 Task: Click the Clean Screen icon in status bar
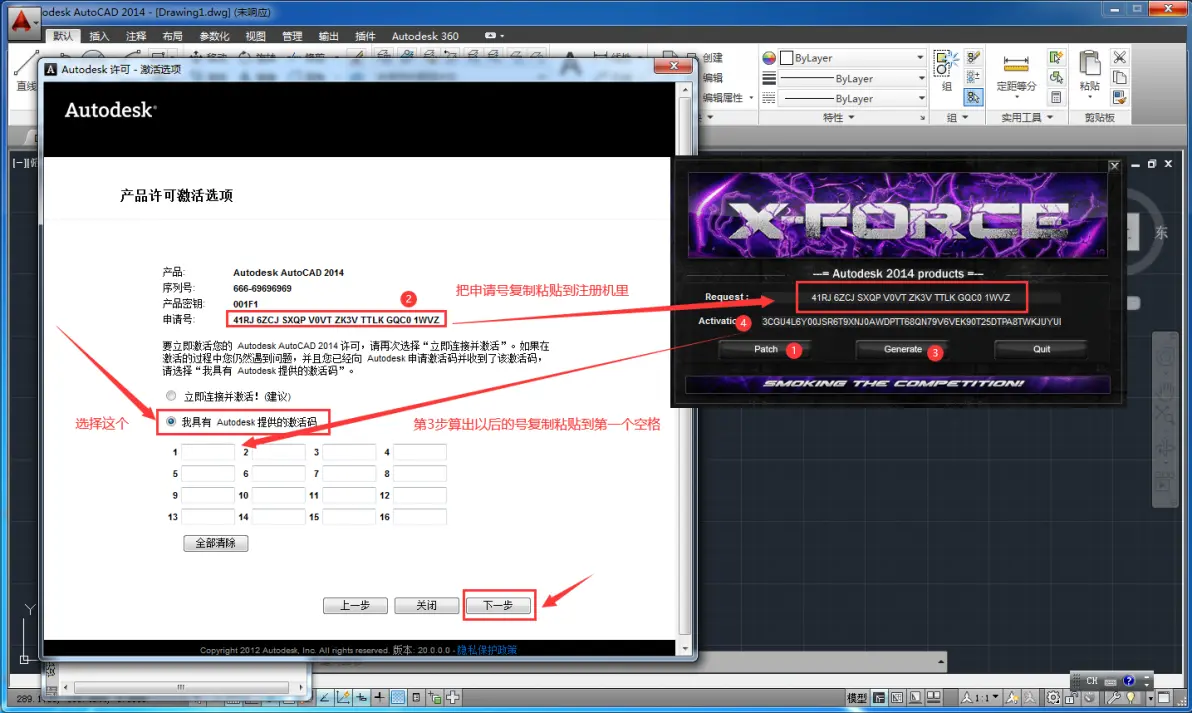click(1164, 698)
